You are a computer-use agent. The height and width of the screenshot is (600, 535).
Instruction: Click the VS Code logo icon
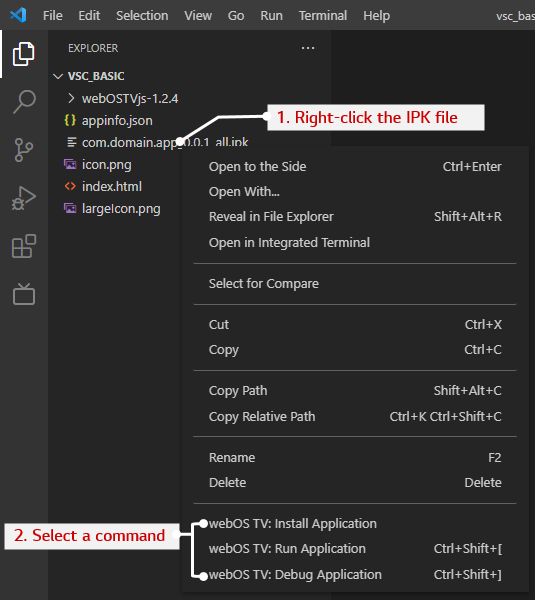(x=18, y=15)
